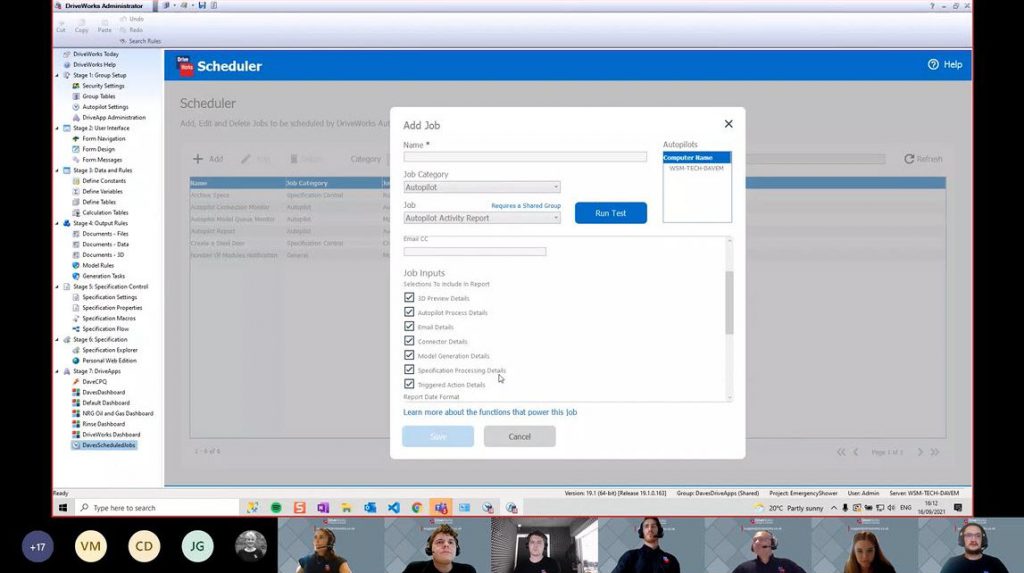The image size is (1024, 573).
Task: Collapse Stage 3: Data and Rules node
Action: (57, 171)
